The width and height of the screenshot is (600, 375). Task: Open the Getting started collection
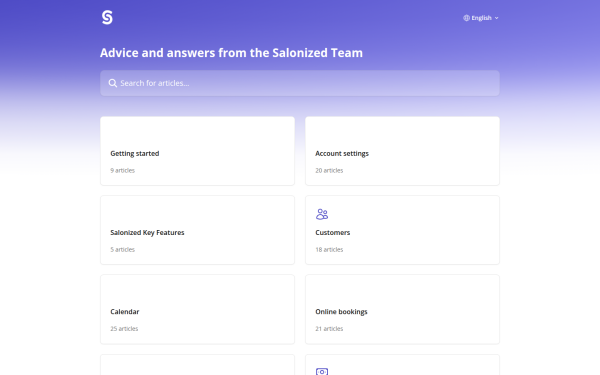pyautogui.click(x=197, y=151)
